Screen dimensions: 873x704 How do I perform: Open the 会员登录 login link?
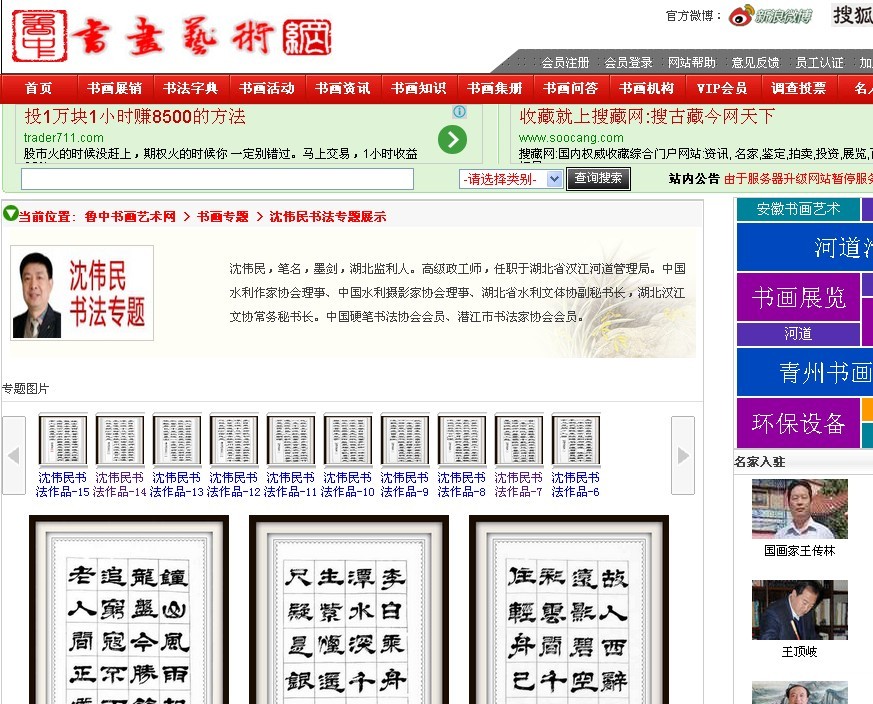coord(628,62)
